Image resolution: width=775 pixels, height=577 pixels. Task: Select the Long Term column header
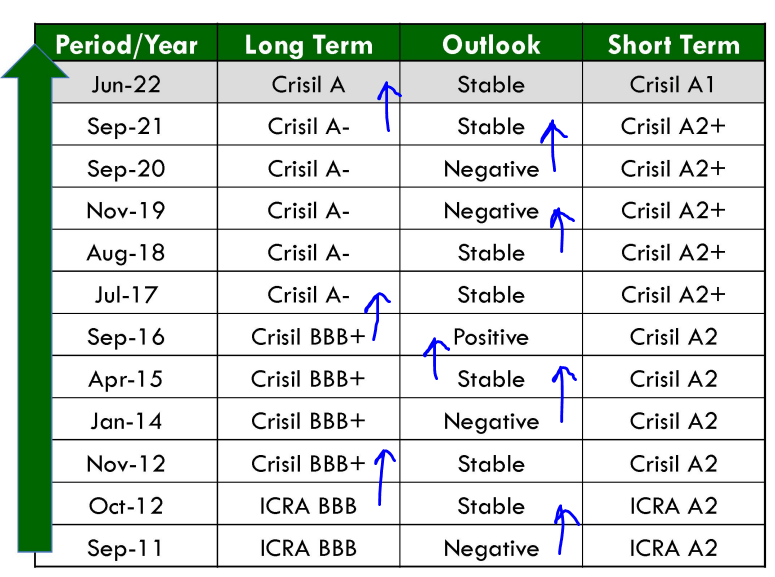click(308, 45)
